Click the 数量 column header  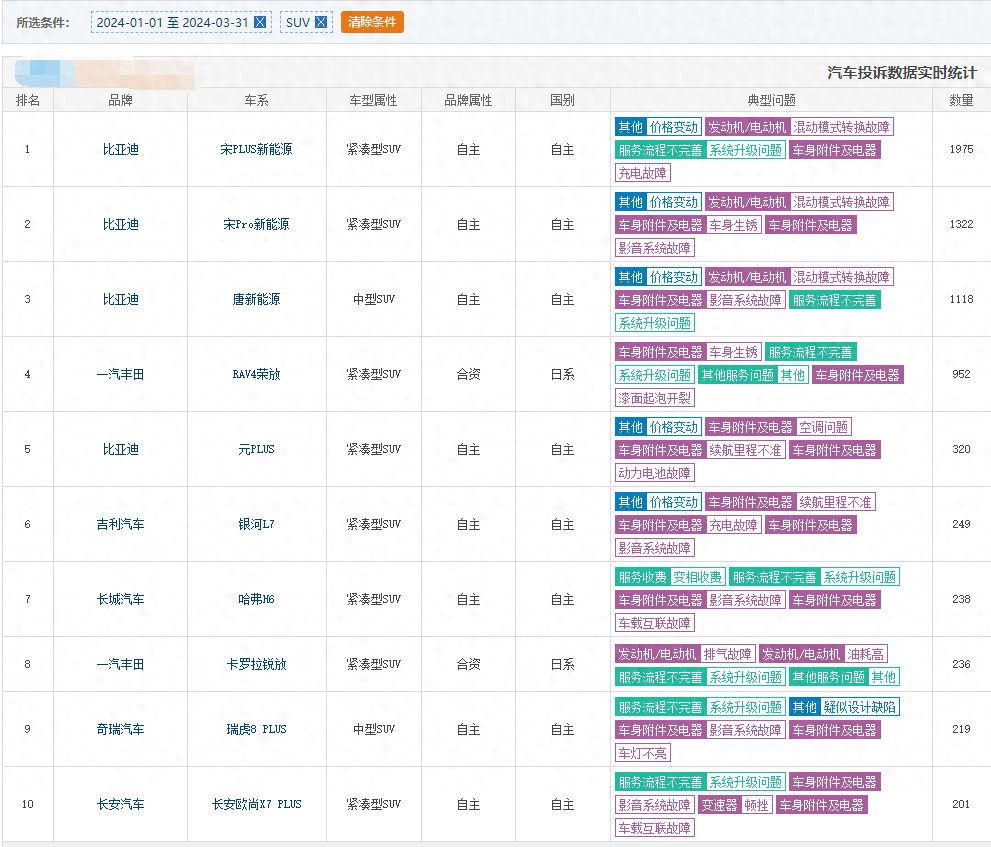[961, 100]
